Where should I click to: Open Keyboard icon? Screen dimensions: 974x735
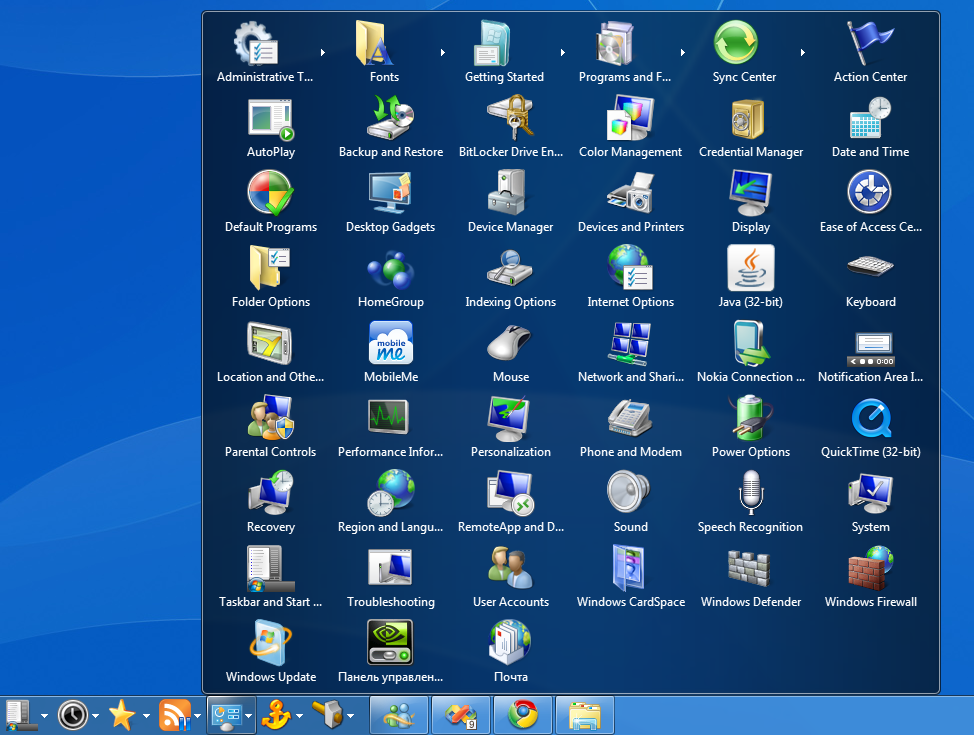pyautogui.click(x=870, y=267)
